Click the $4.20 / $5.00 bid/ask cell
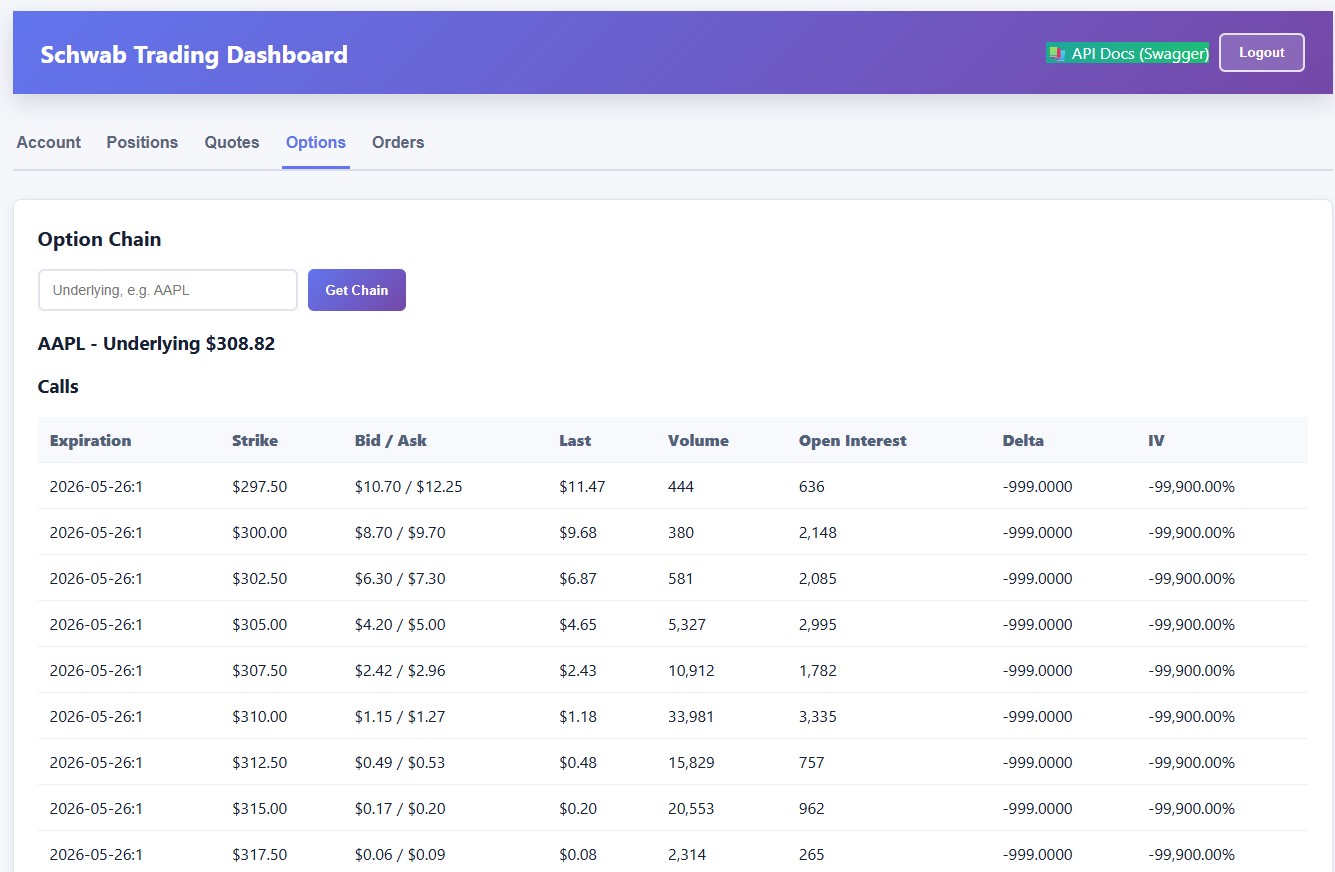 tap(400, 625)
